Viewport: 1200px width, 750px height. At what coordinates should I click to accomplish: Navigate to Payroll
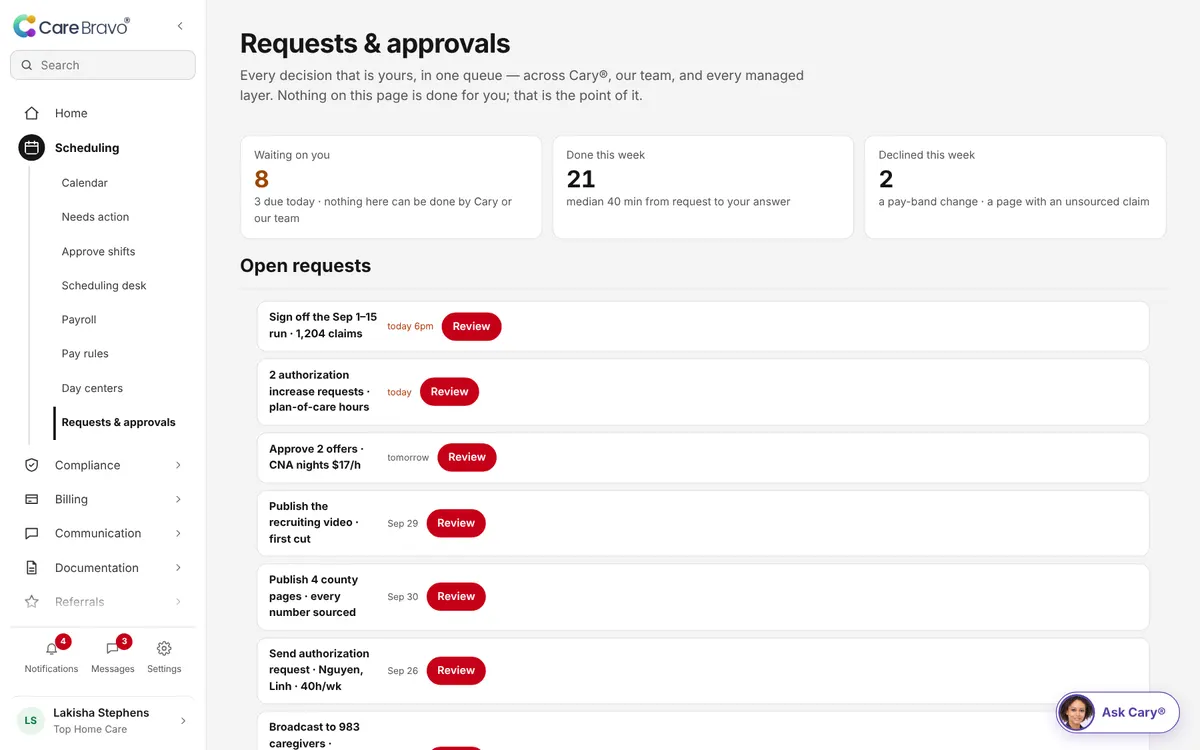(79, 320)
